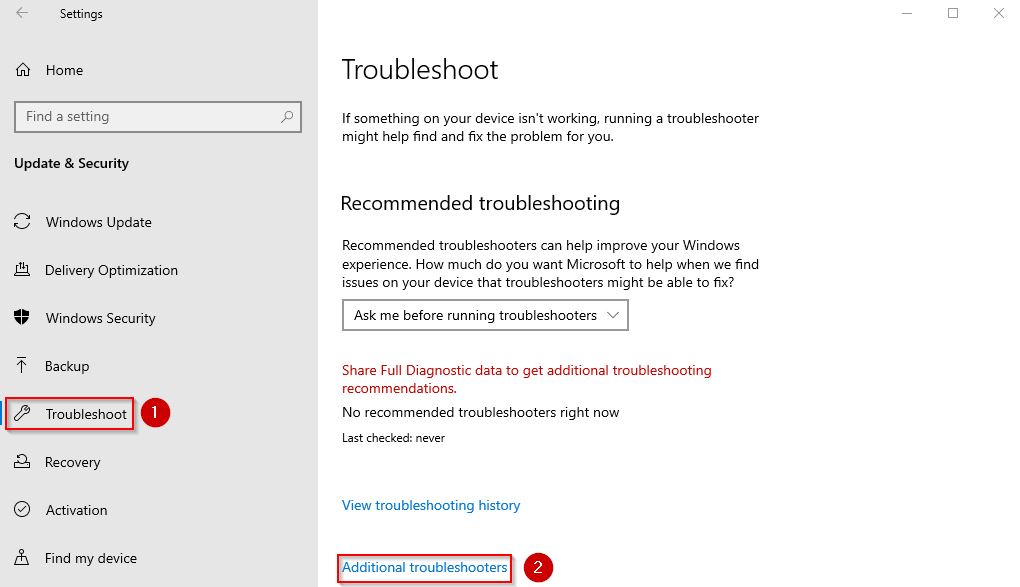Click the Home house icon
Screen dimensions: 1020x587
click(22, 70)
